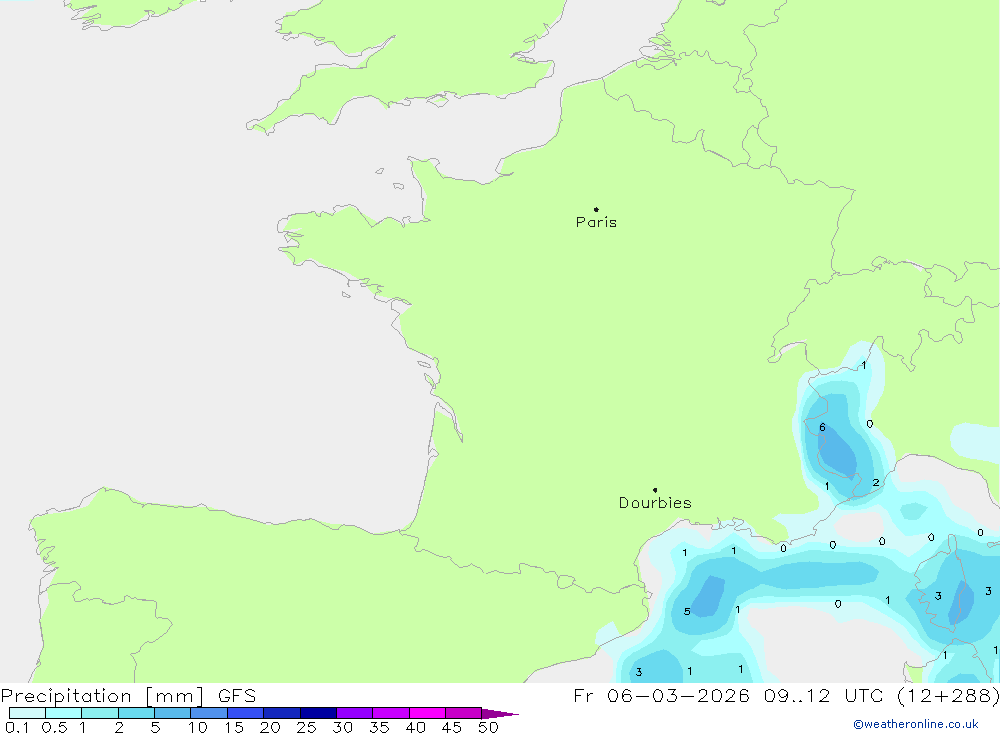Click the '(12+288)' forecast offset text

[948, 695]
